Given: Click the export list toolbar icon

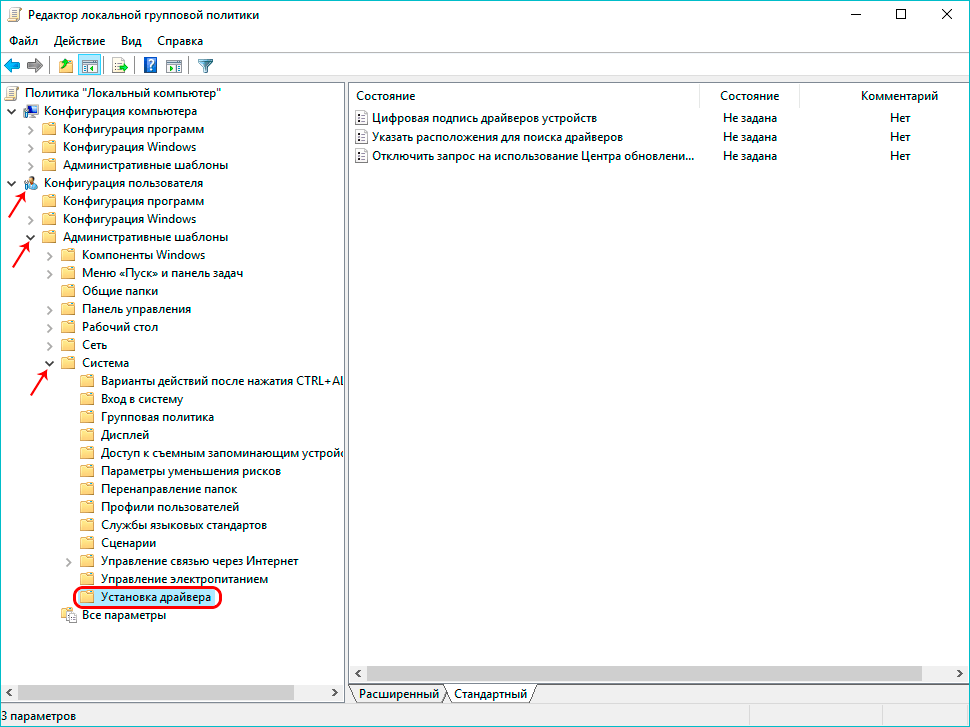Looking at the screenshot, I should [119, 65].
